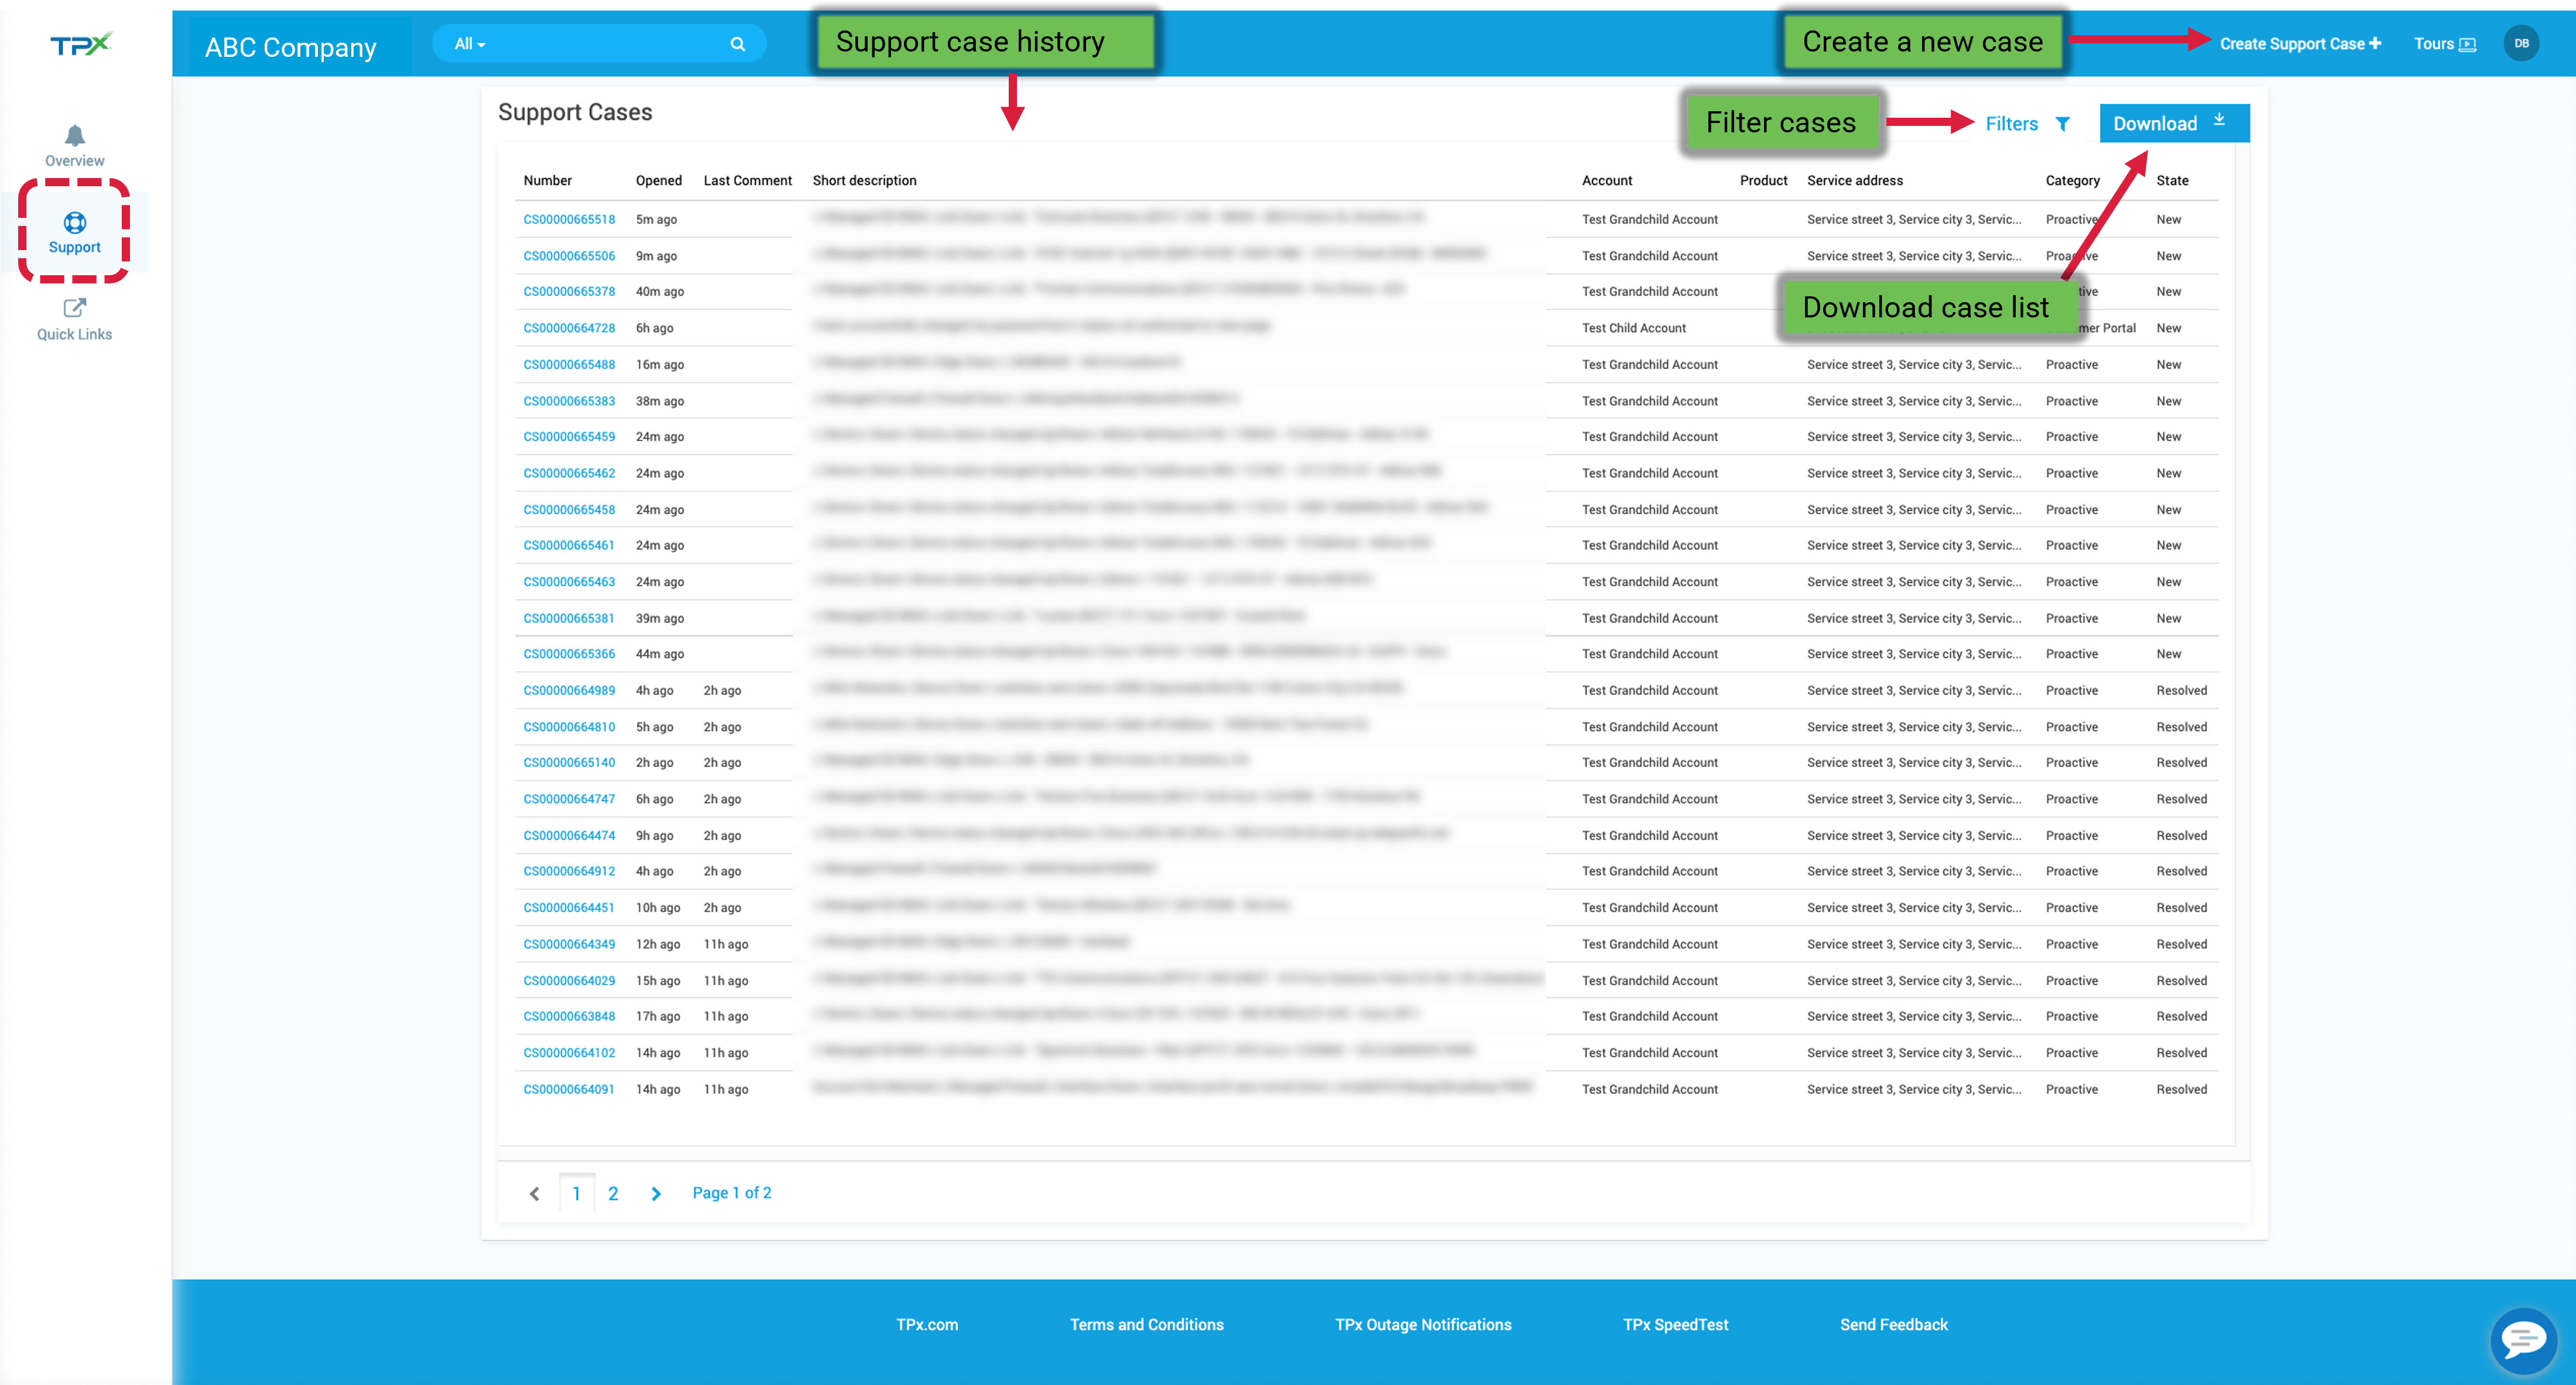Click the Download button
The width and height of the screenshot is (2576, 1385).
[2174, 123]
